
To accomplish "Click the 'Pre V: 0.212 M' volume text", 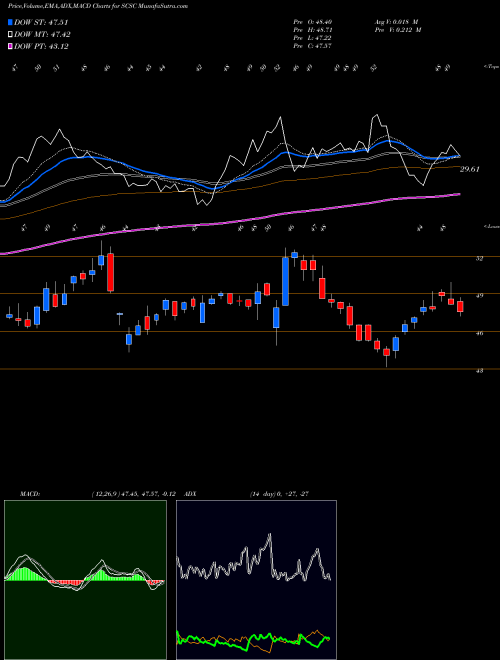I will click(x=398, y=30).
